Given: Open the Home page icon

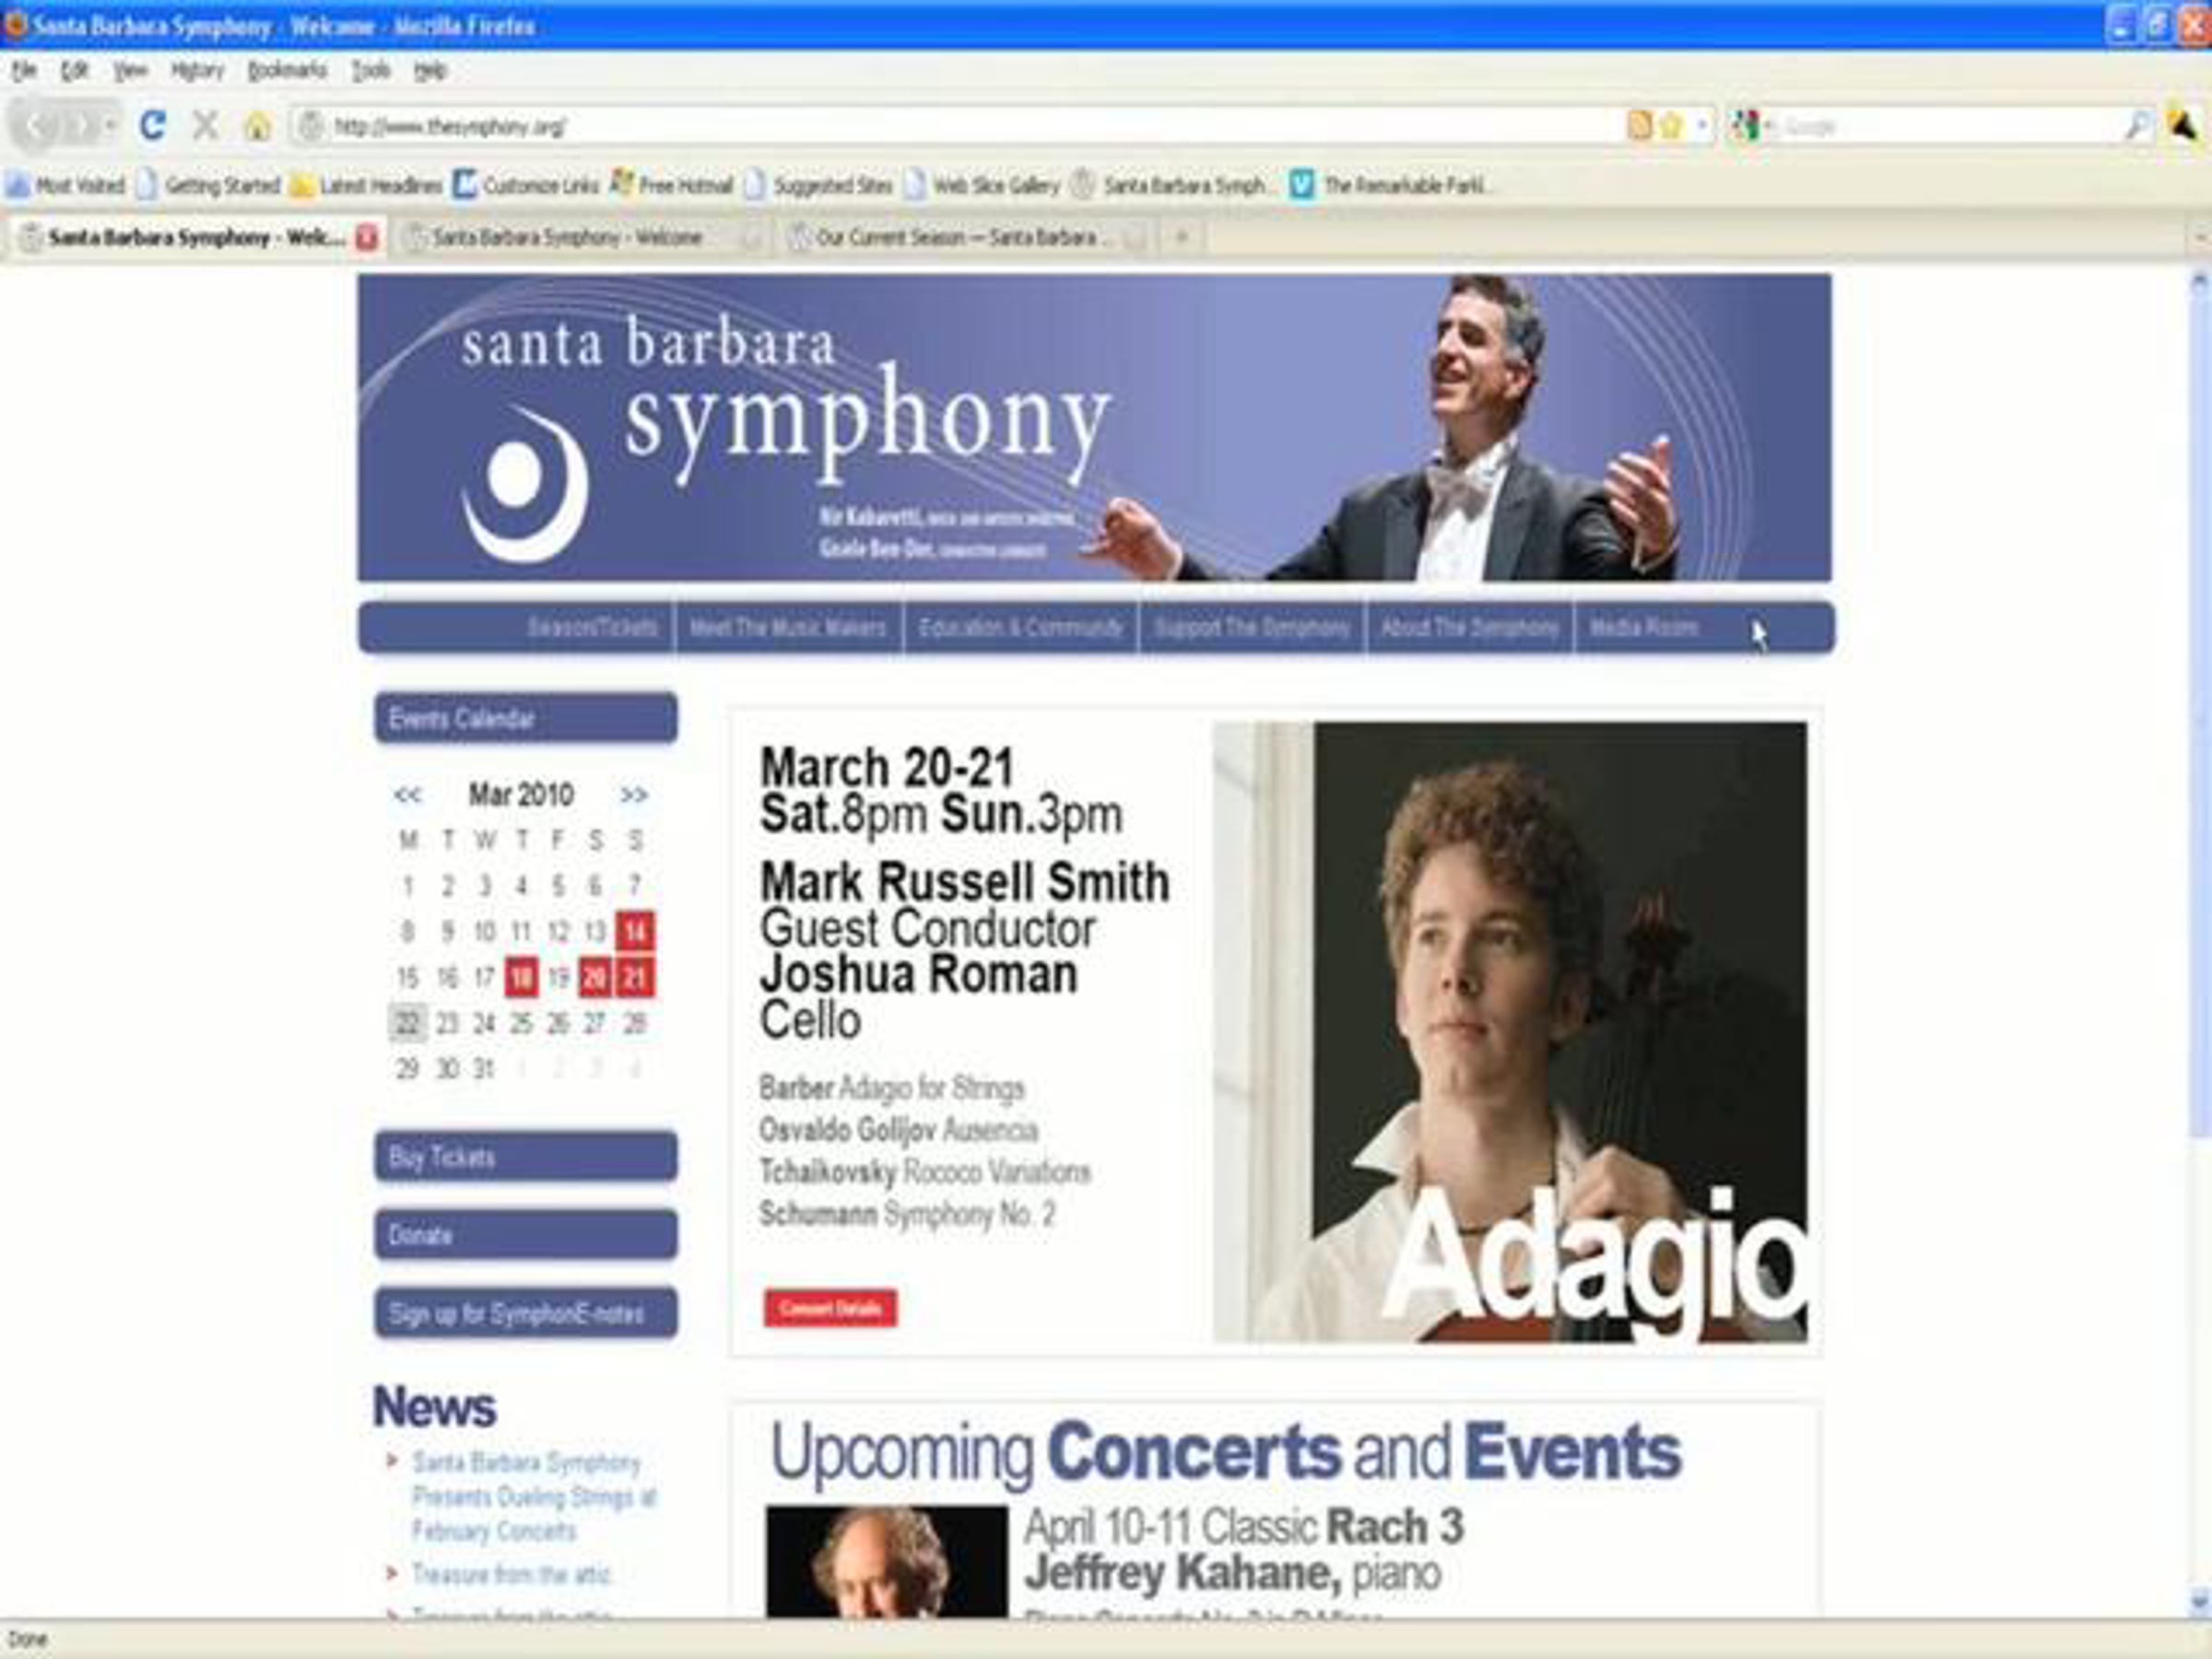Looking at the screenshot, I should [257, 126].
